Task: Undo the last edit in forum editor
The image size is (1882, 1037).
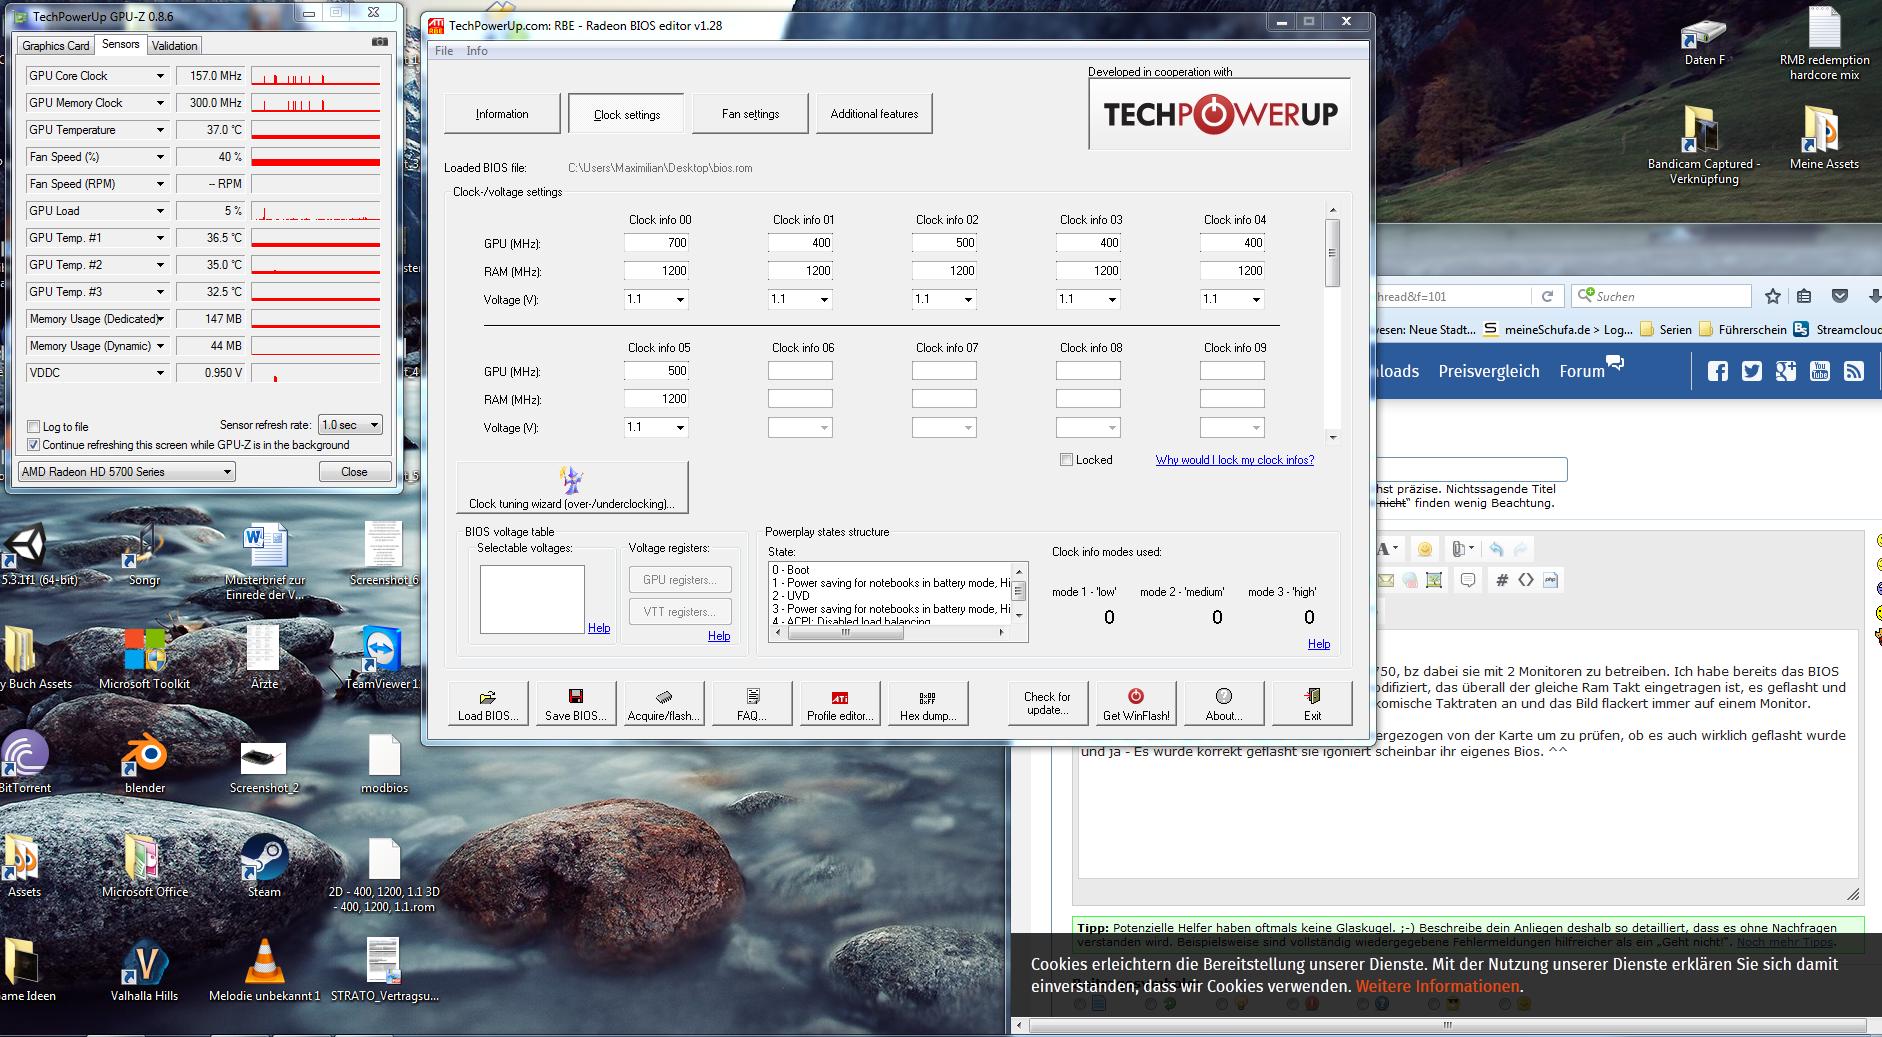Action: point(1496,549)
